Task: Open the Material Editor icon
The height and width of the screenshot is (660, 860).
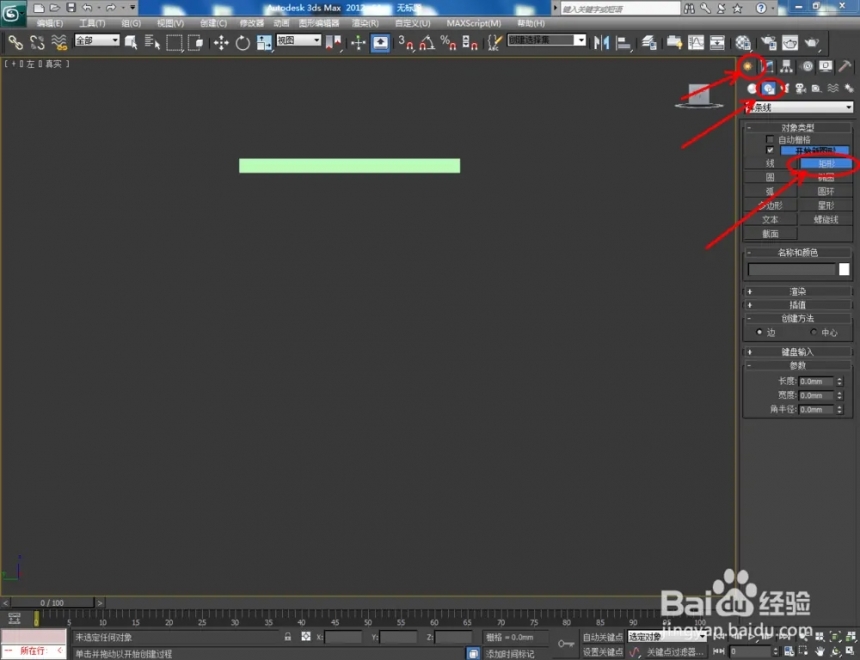Action: [x=743, y=43]
